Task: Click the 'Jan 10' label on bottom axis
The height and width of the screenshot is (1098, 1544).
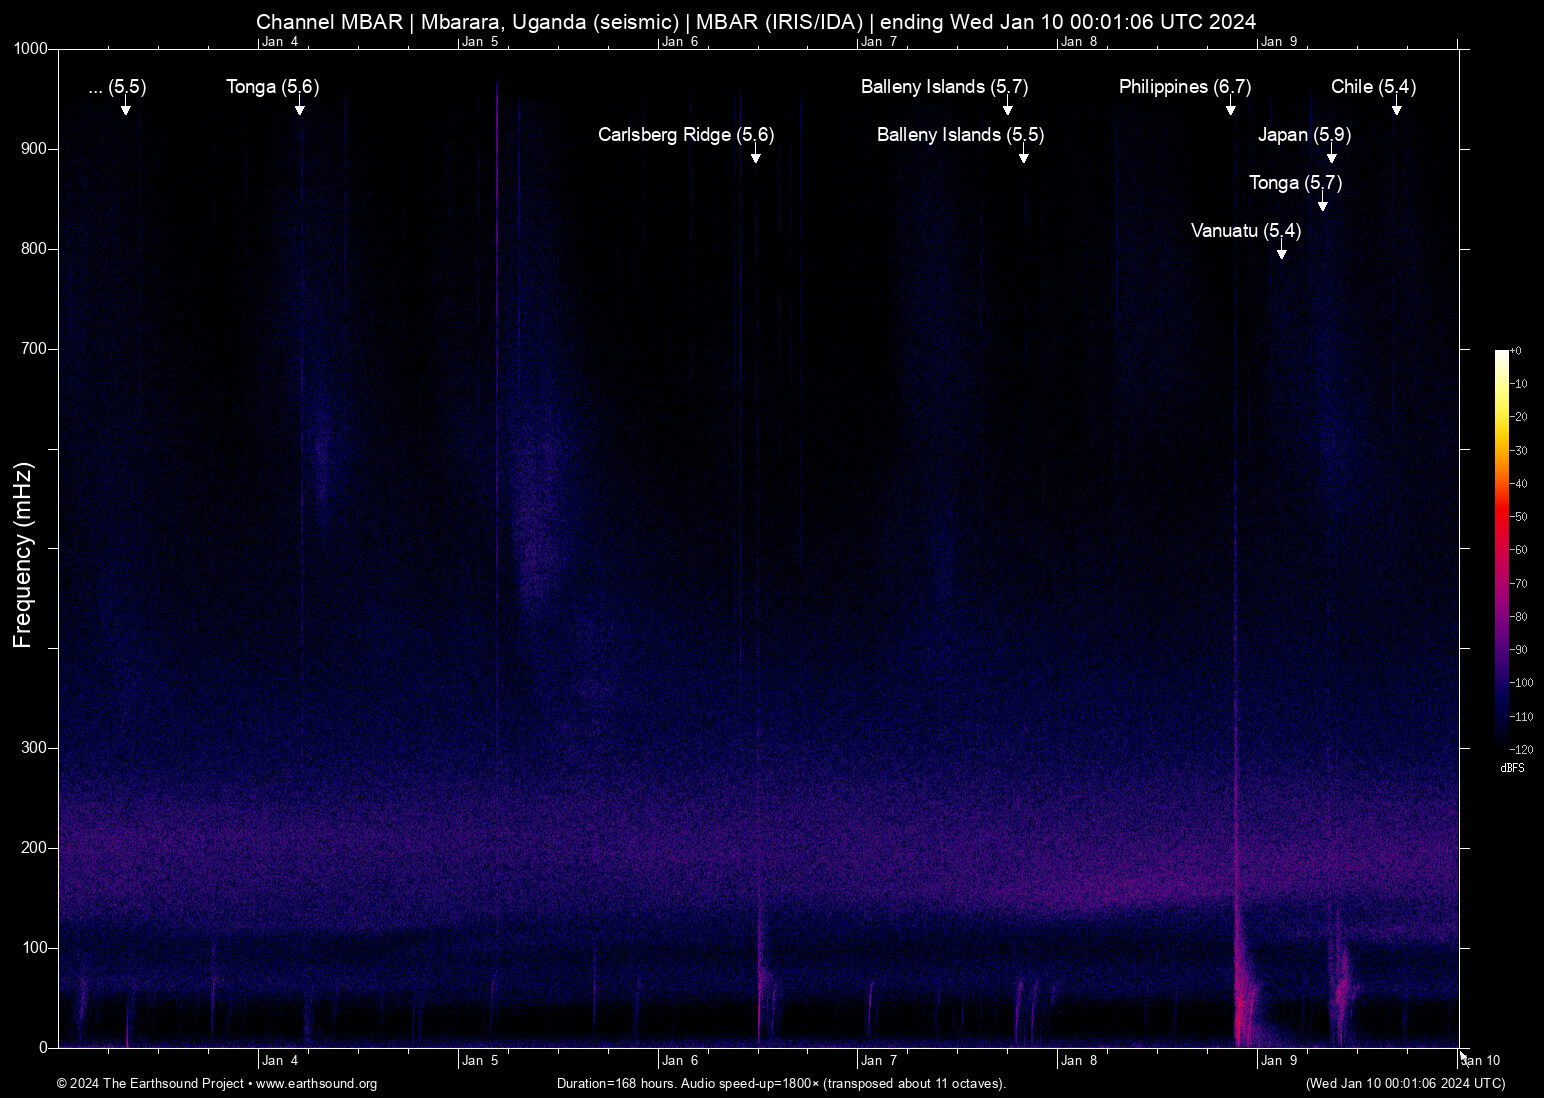Action: tap(1481, 1061)
